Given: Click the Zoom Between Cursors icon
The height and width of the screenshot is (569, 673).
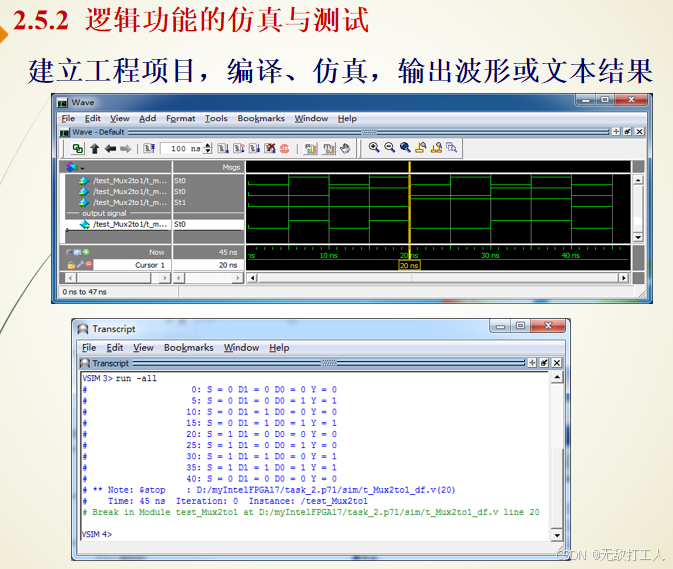Looking at the screenshot, I should coord(436,148).
